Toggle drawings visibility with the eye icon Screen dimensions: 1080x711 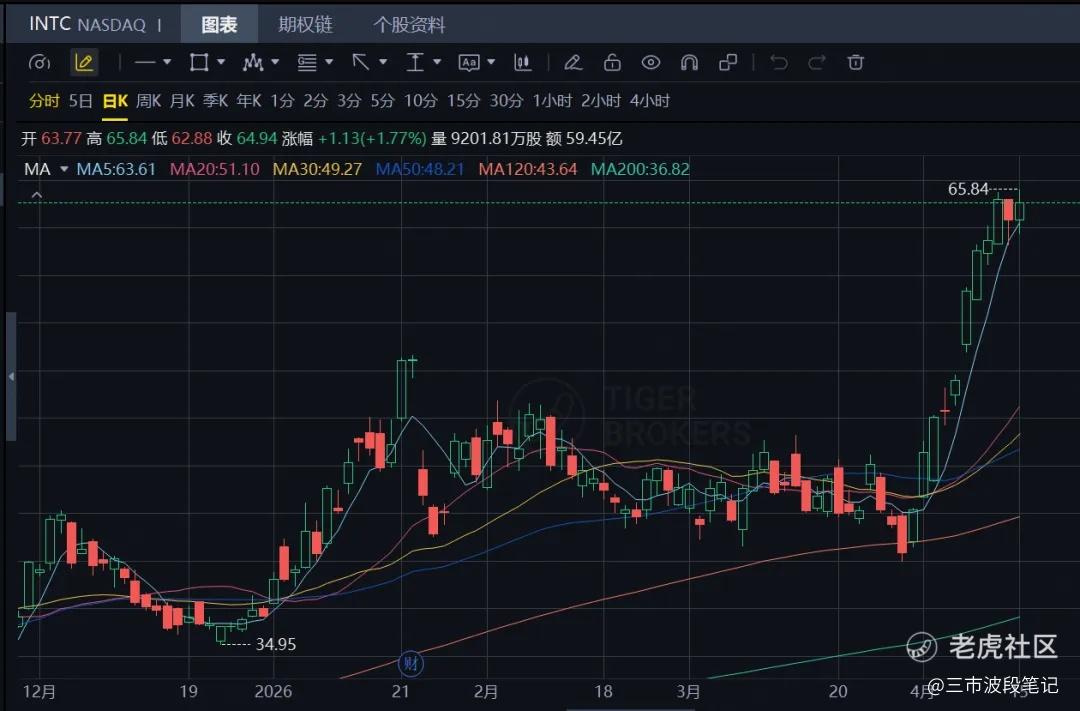click(x=650, y=63)
